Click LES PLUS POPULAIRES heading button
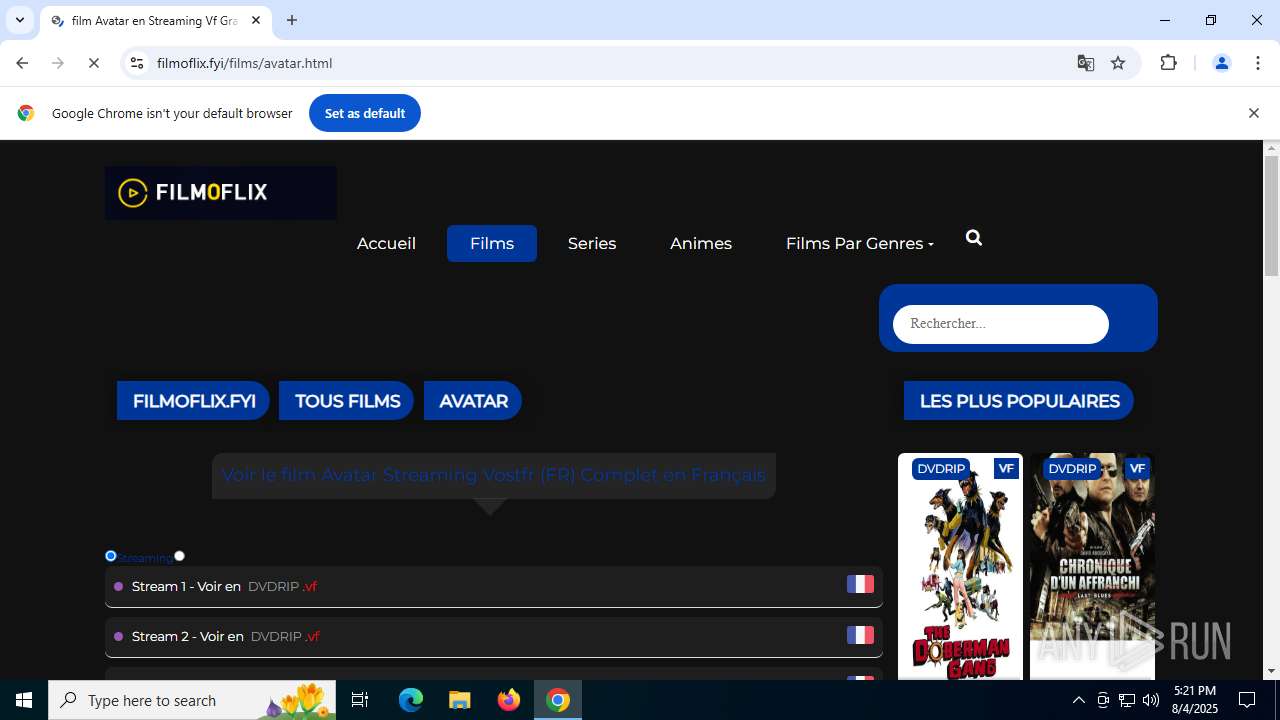The image size is (1280, 720). tap(1019, 401)
